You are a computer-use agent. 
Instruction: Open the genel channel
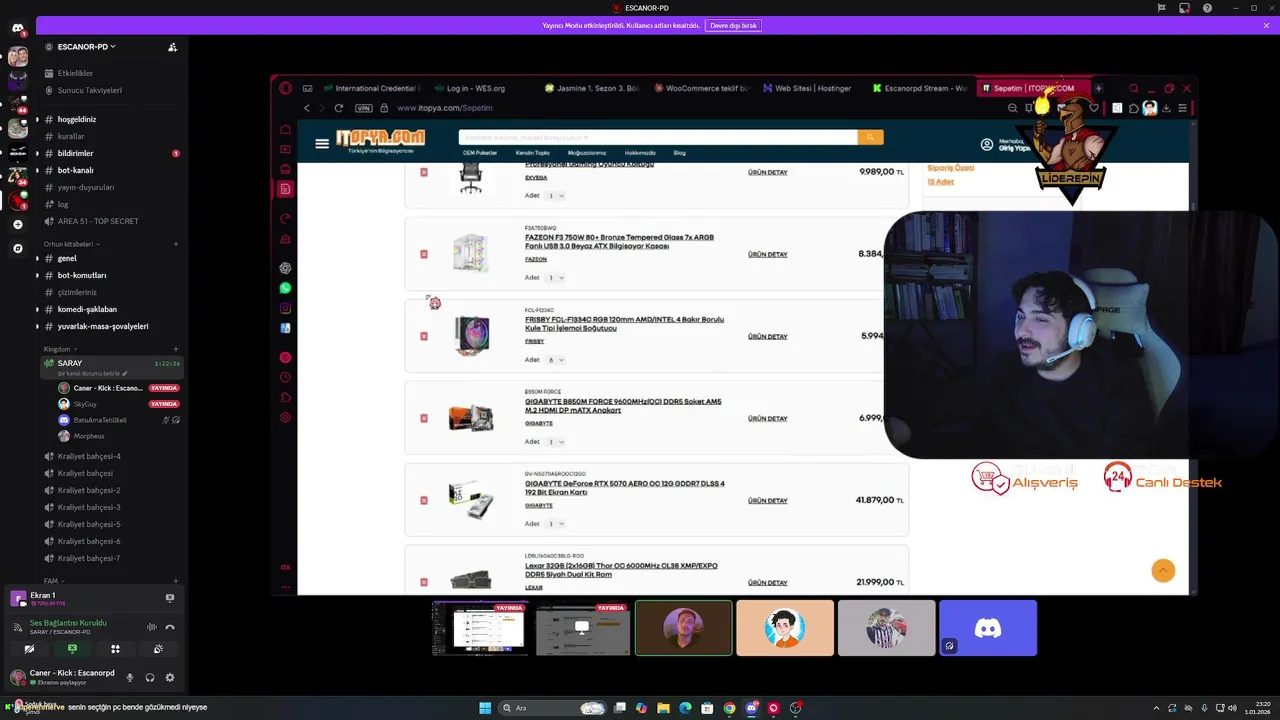[67, 258]
